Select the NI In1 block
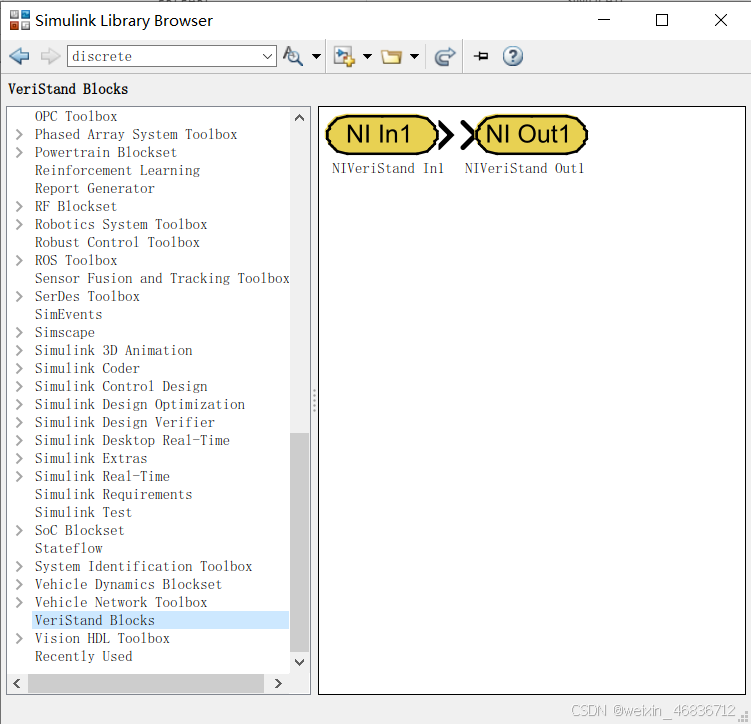The height and width of the screenshot is (724, 751). click(x=382, y=135)
